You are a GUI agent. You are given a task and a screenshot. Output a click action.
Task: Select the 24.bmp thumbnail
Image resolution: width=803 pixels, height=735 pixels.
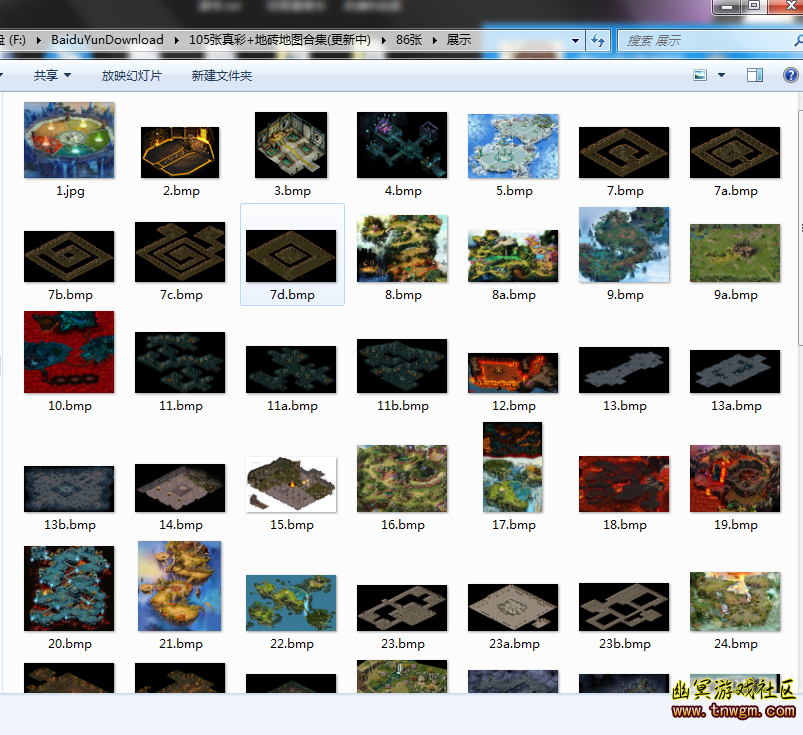point(735,601)
